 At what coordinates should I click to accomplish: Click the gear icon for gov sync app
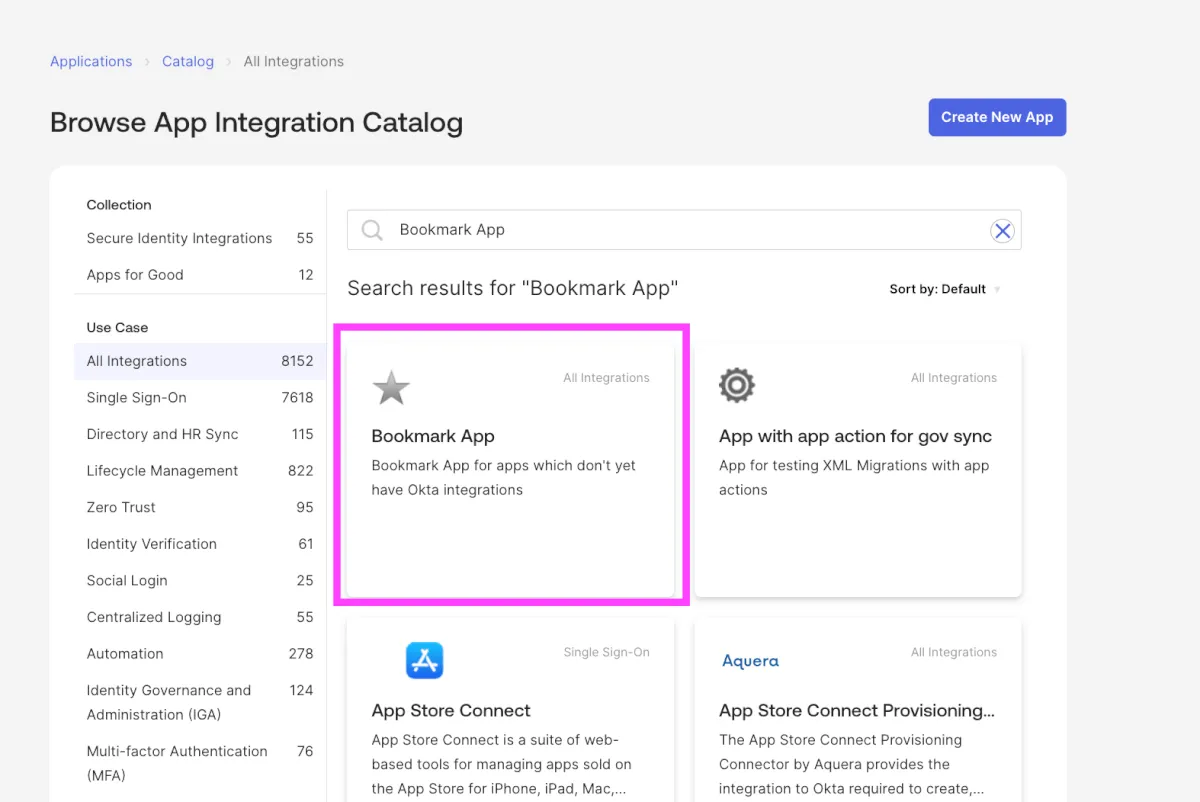(x=737, y=385)
